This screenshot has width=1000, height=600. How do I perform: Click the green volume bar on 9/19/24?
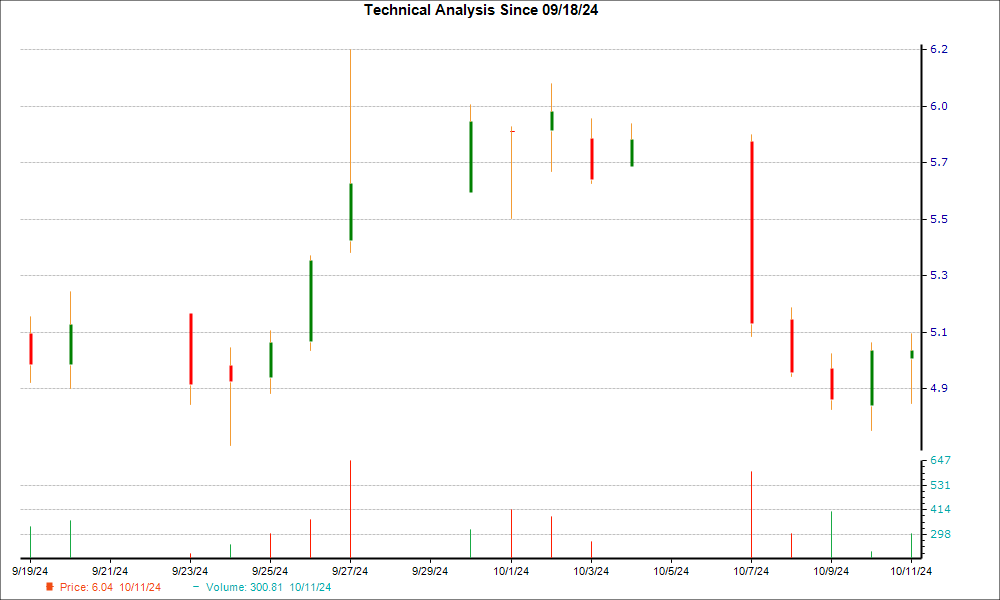point(30,542)
